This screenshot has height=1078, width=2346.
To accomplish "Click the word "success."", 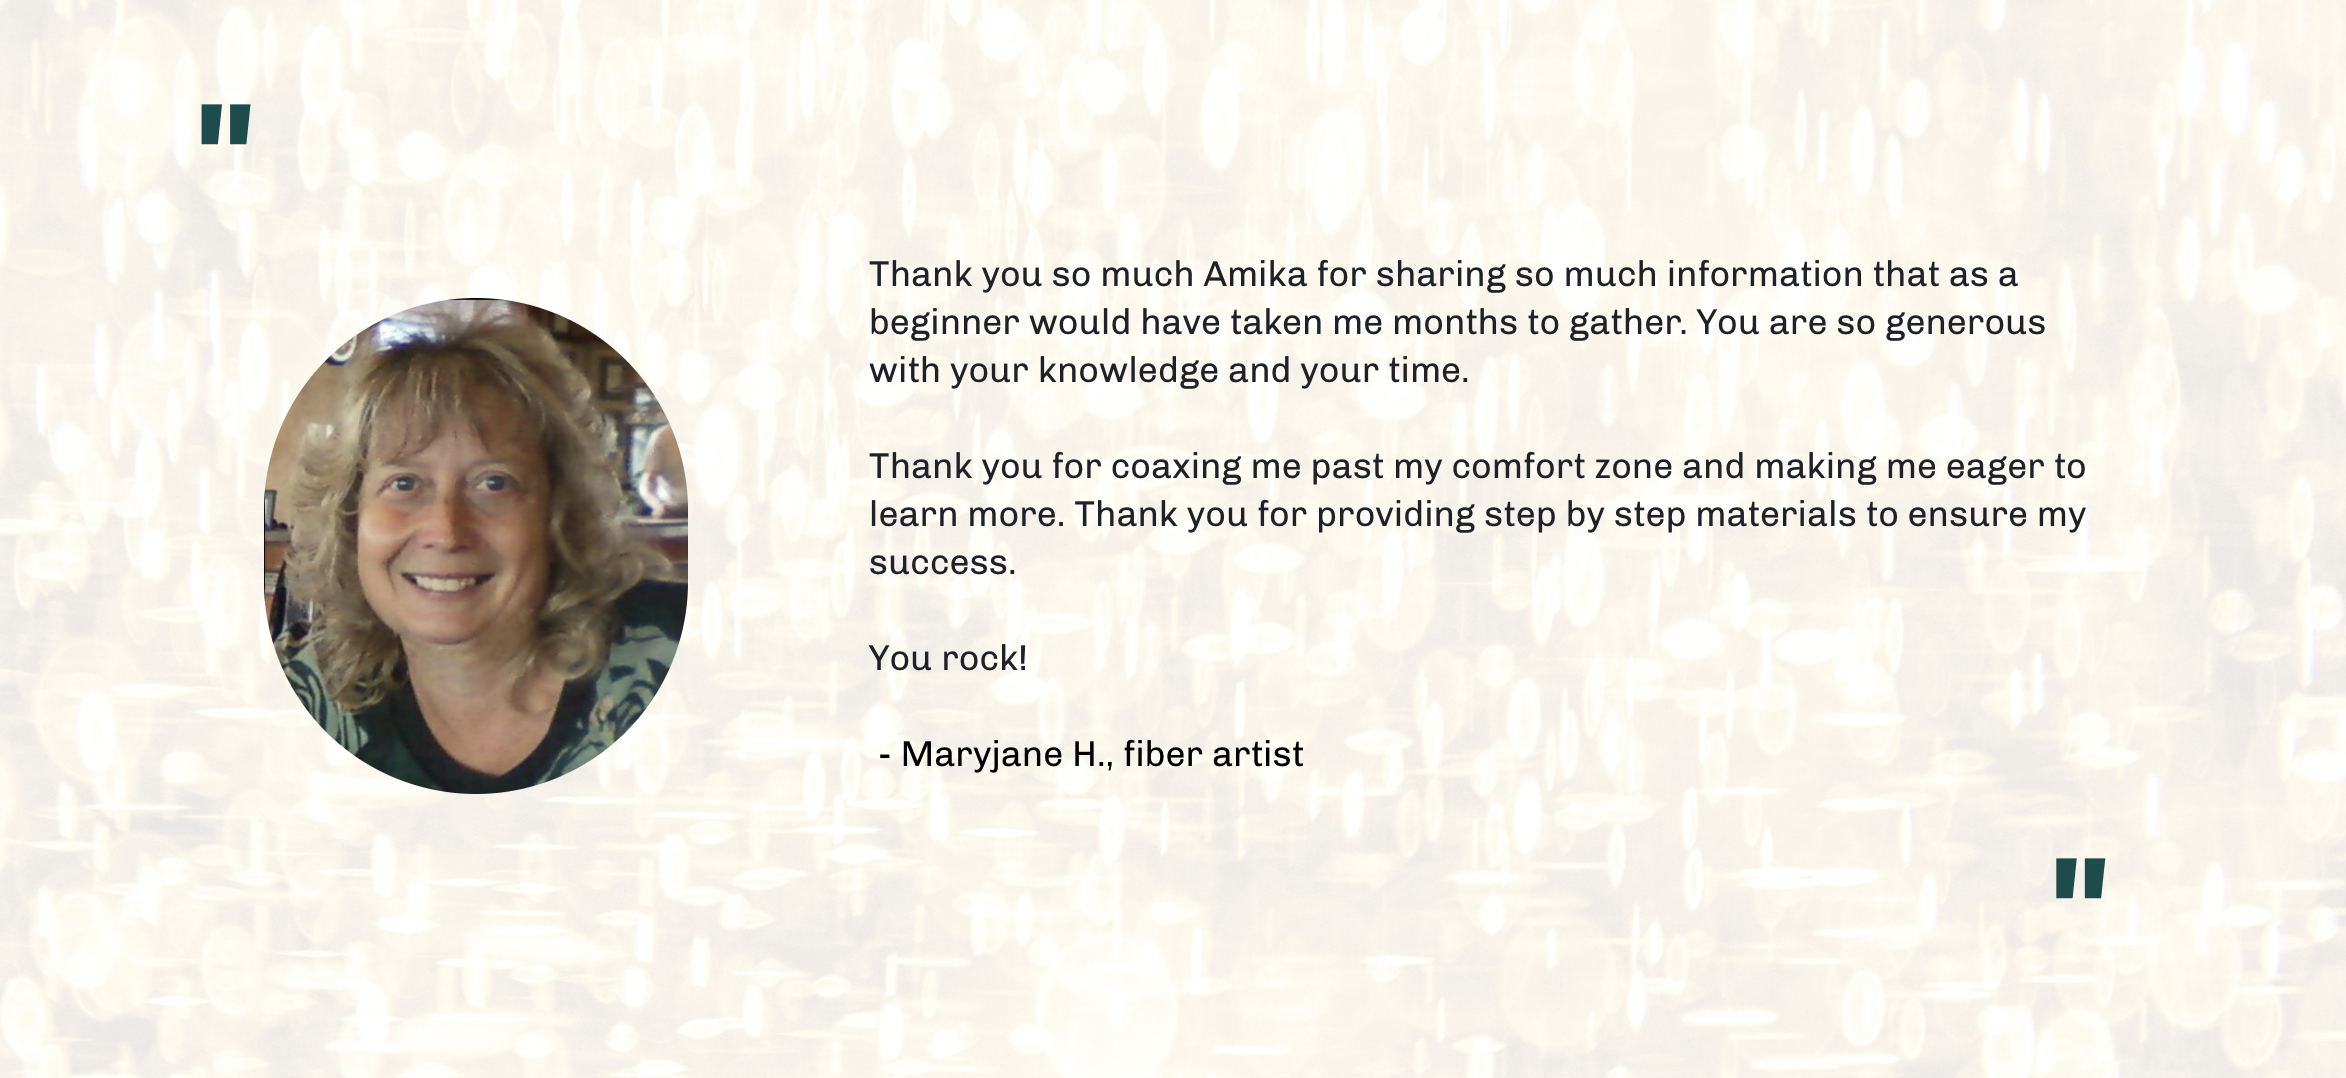I will tap(942, 562).
